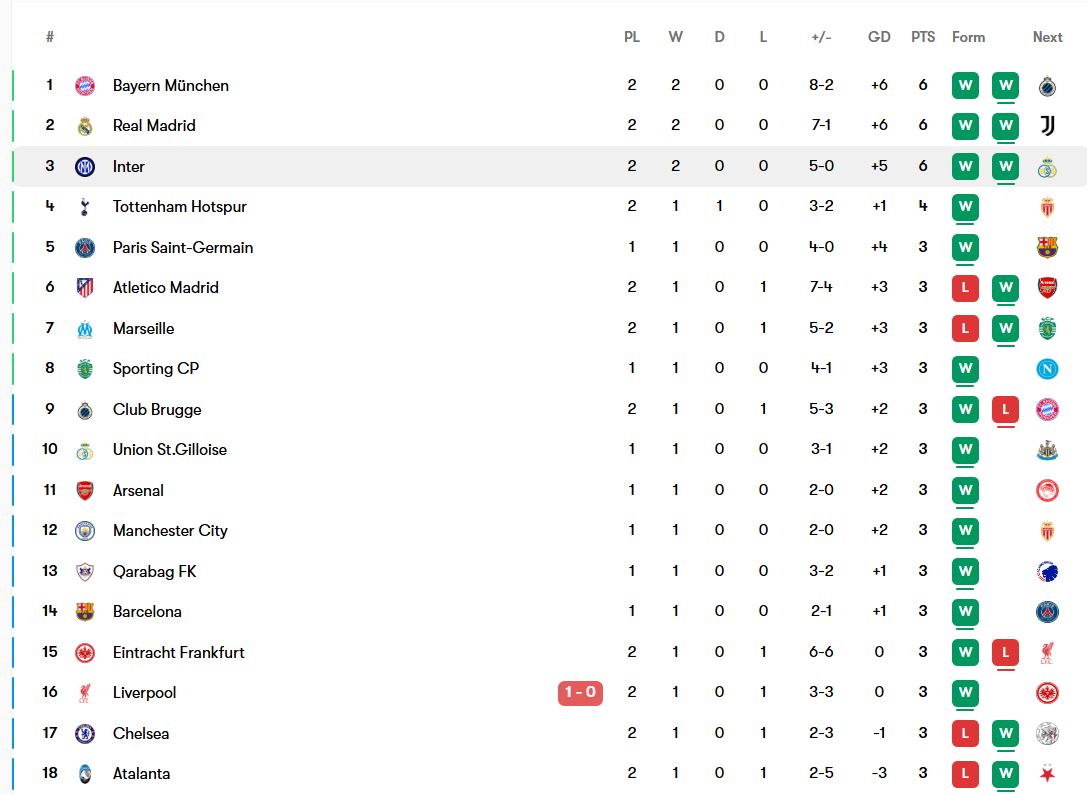Sort table by the GD column header
1087x795 pixels.
(x=879, y=37)
